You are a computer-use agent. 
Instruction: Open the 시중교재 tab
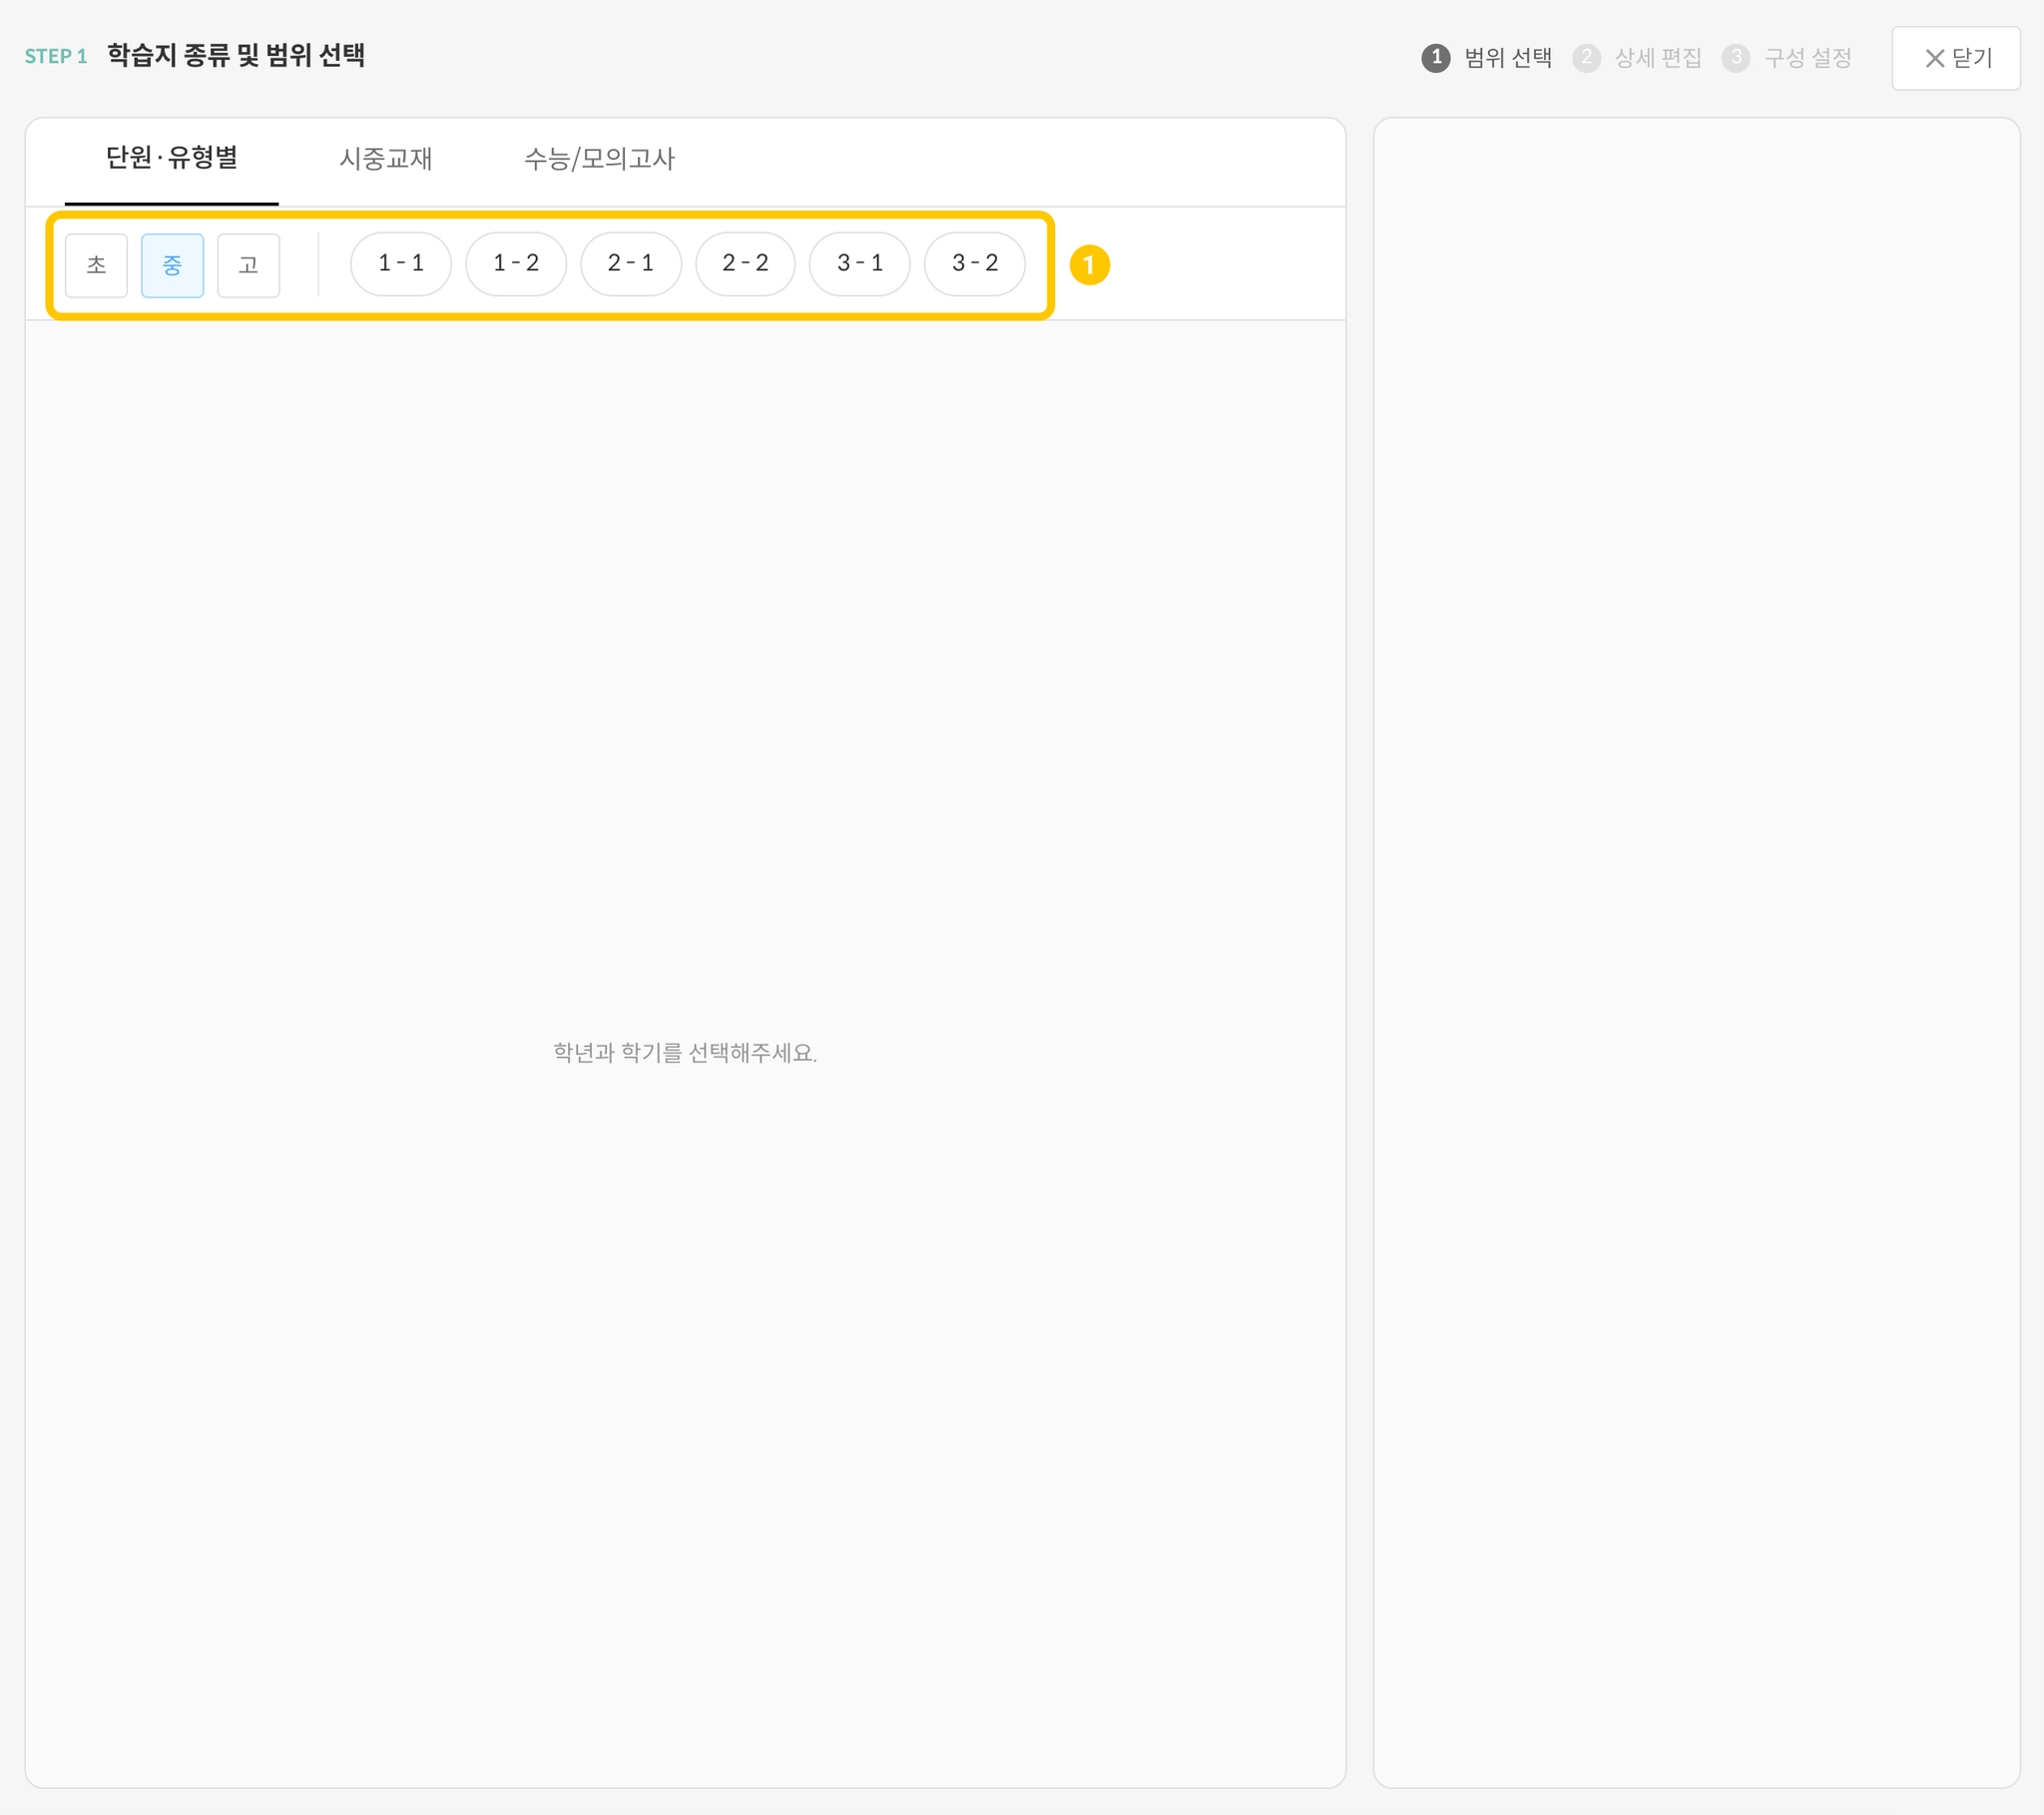[x=386, y=158]
